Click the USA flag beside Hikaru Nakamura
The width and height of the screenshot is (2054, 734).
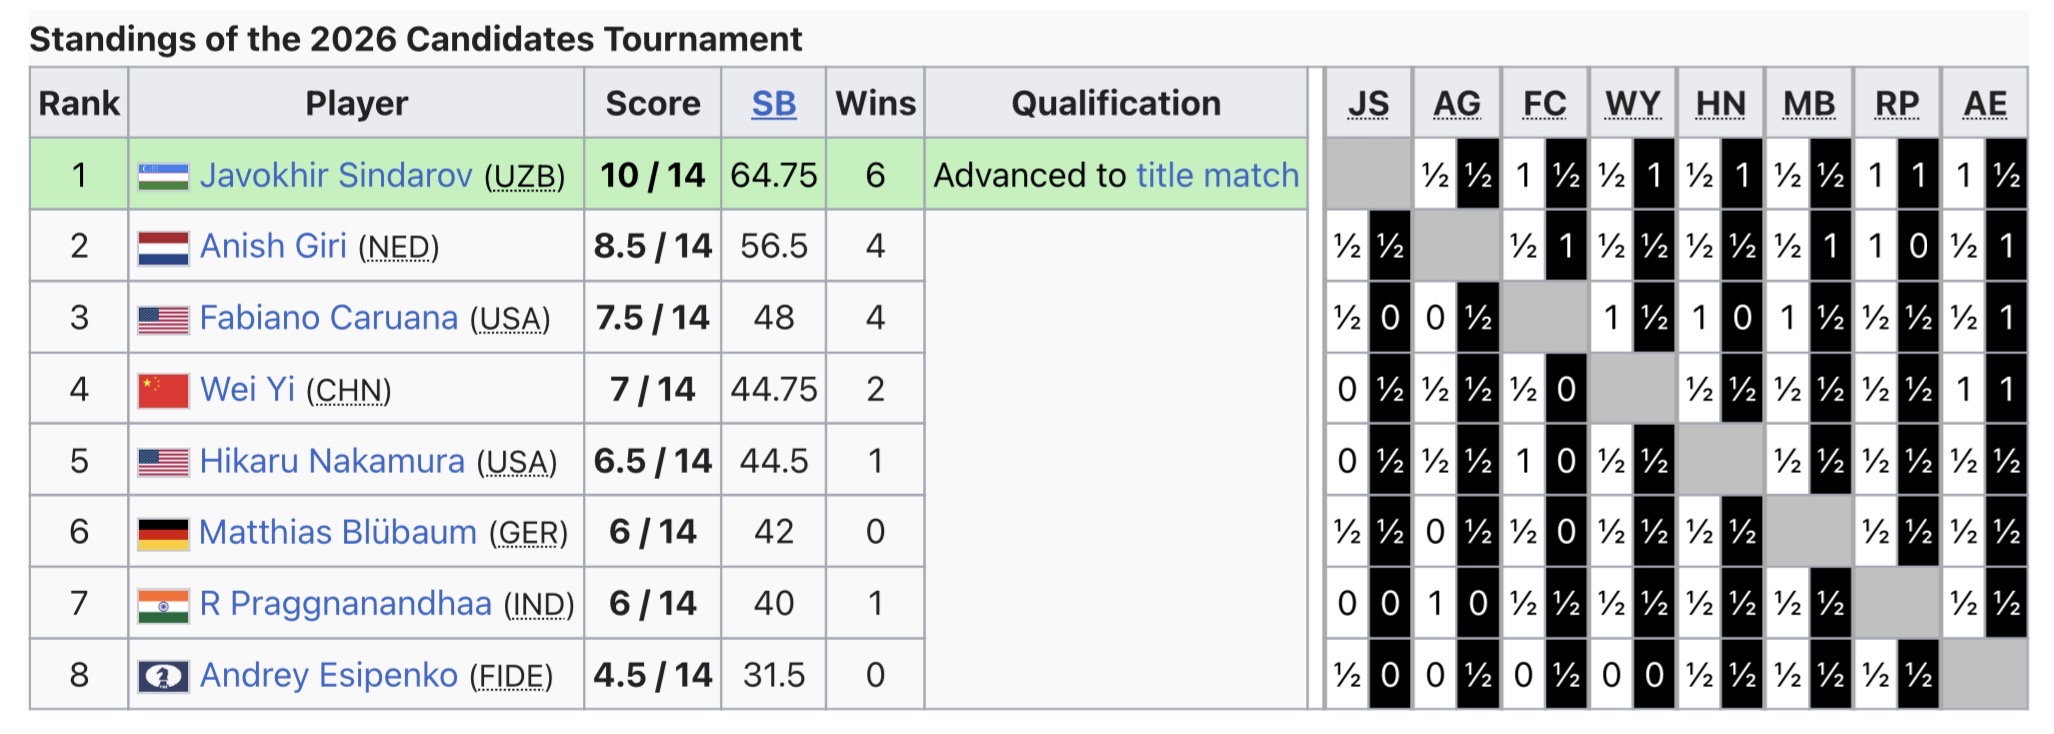pos(163,462)
